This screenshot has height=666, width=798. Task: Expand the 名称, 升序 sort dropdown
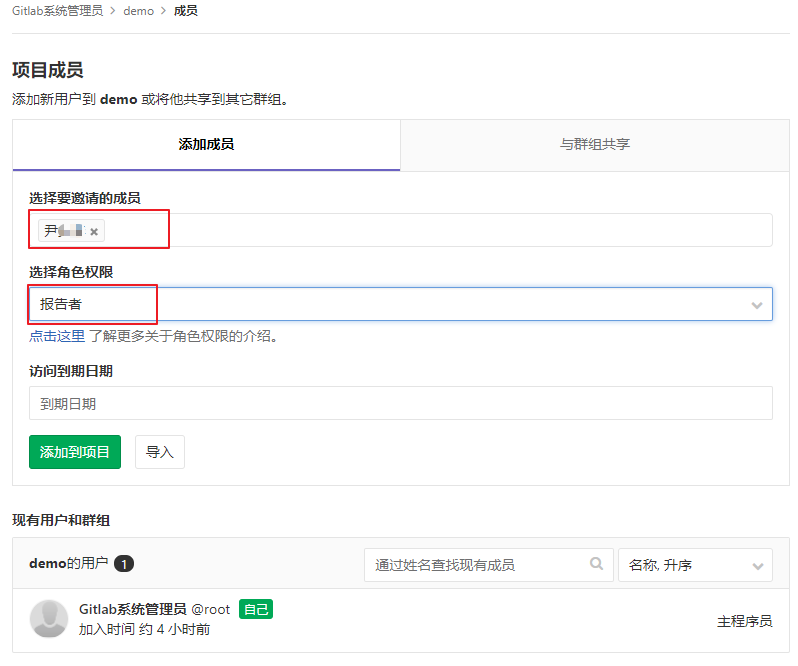click(695, 565)
